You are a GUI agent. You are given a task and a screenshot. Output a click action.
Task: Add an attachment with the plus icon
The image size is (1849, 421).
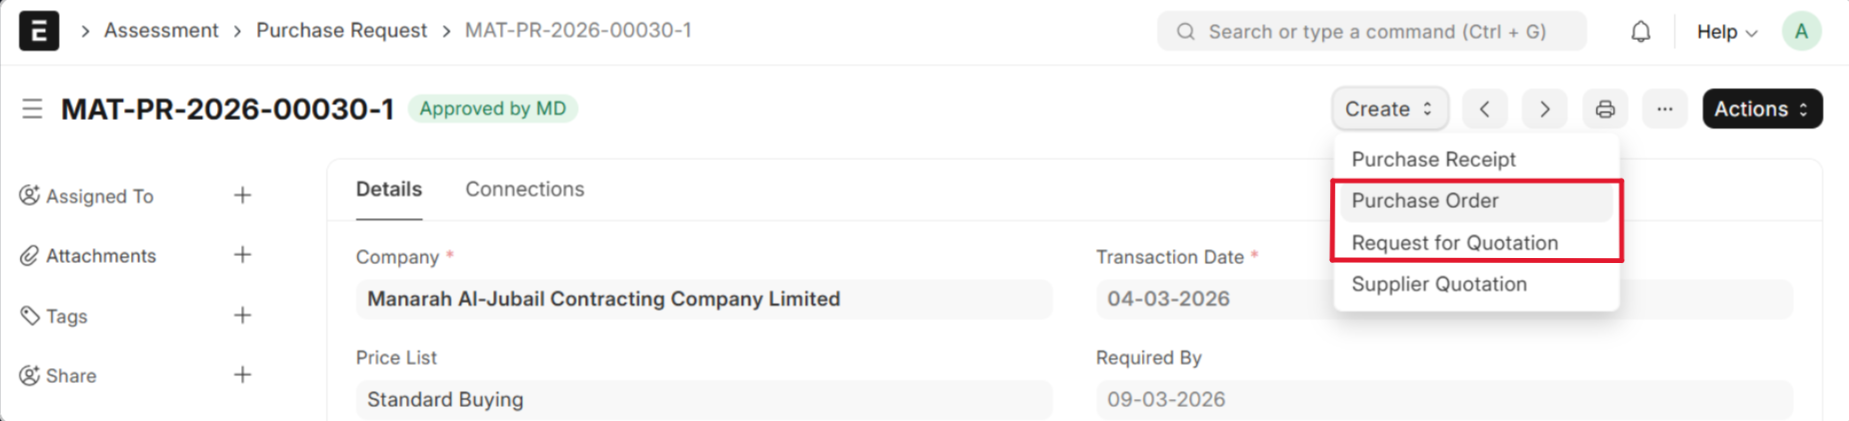coord(242,255)
